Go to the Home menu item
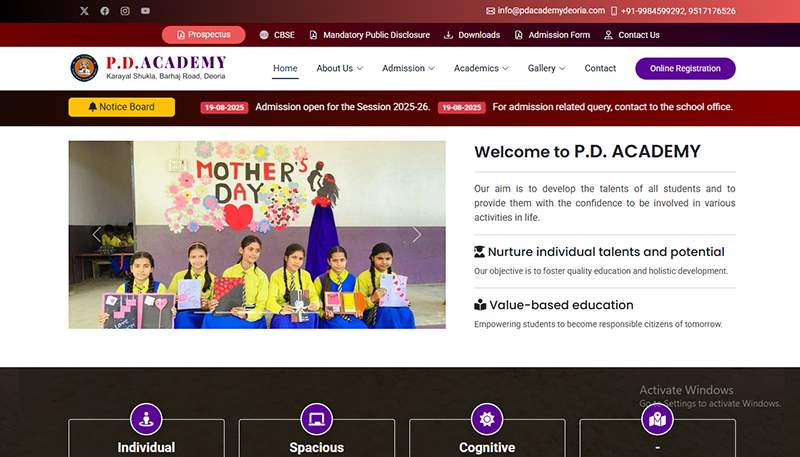Viewport: 800px width, 457px height. click(x=285, y=68)
